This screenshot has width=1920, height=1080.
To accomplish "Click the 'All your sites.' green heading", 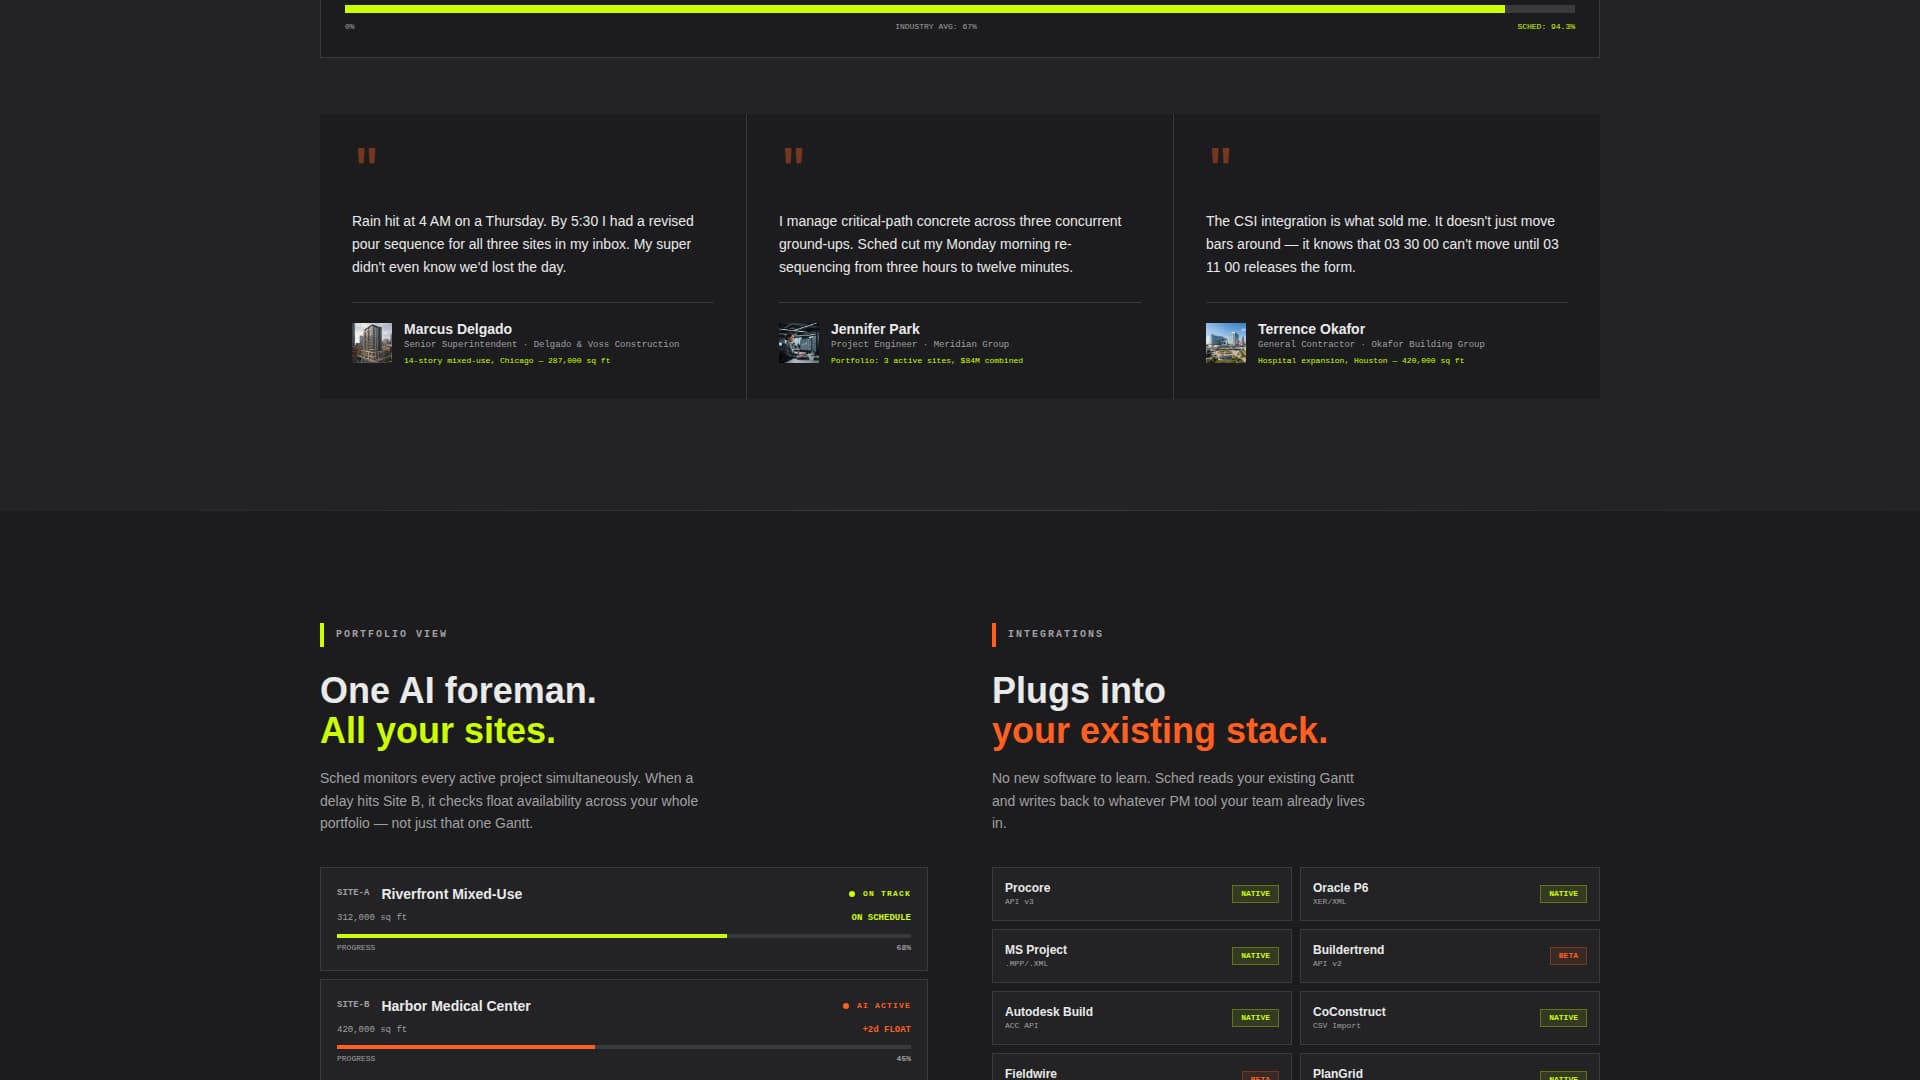I will click(438, 731).
